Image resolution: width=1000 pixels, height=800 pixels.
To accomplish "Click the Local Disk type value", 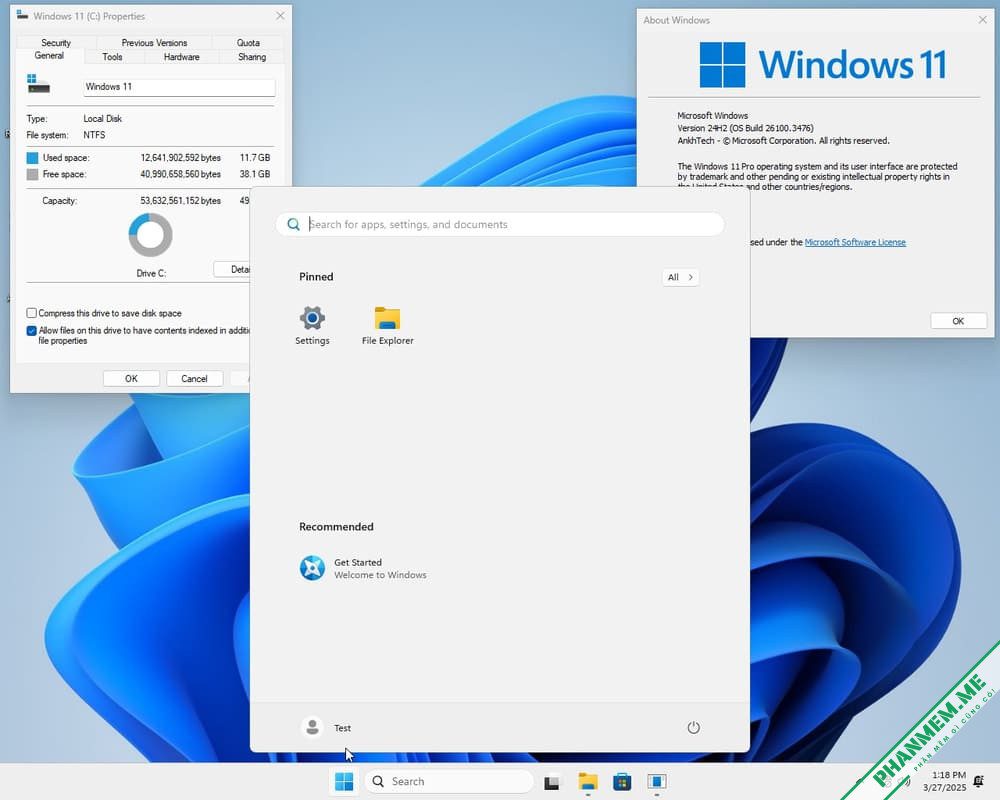I will tap(103, 119).
